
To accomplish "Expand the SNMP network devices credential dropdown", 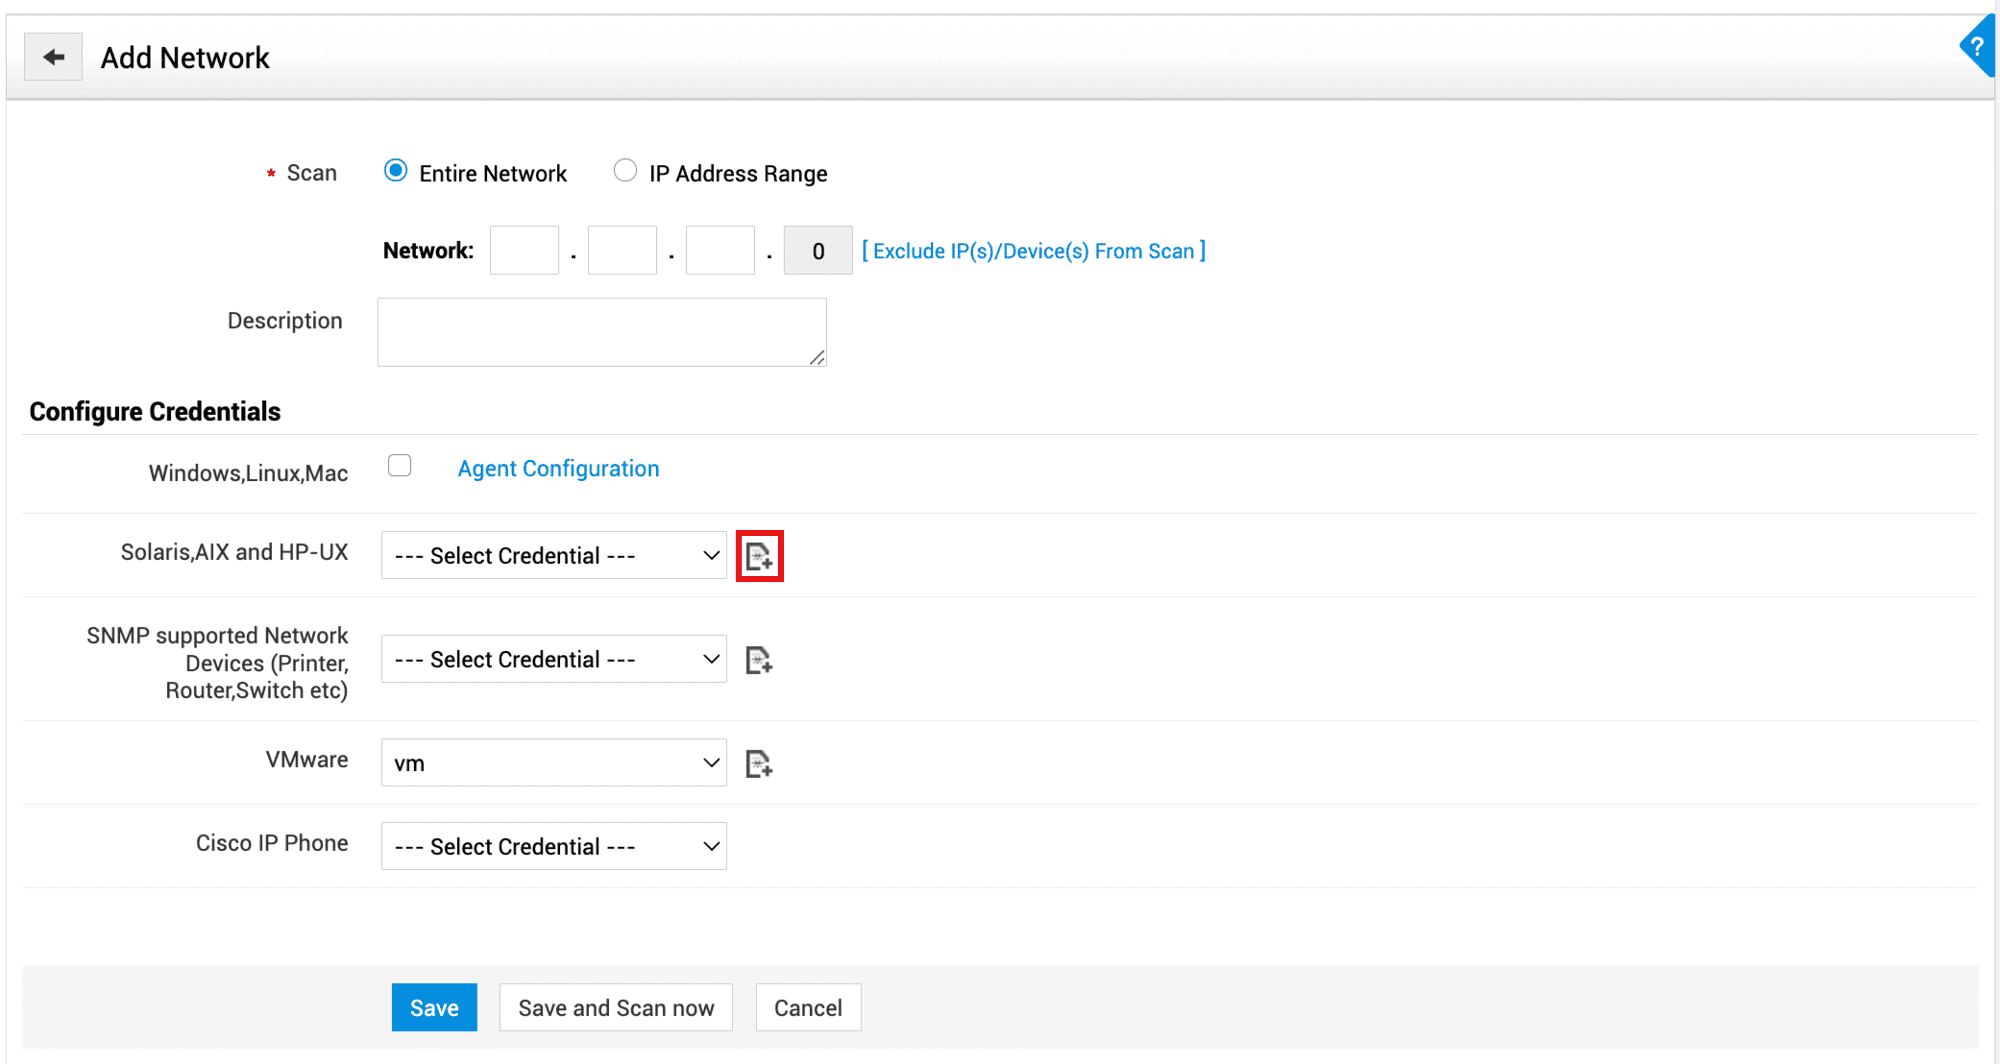I will tap(554, 660).
